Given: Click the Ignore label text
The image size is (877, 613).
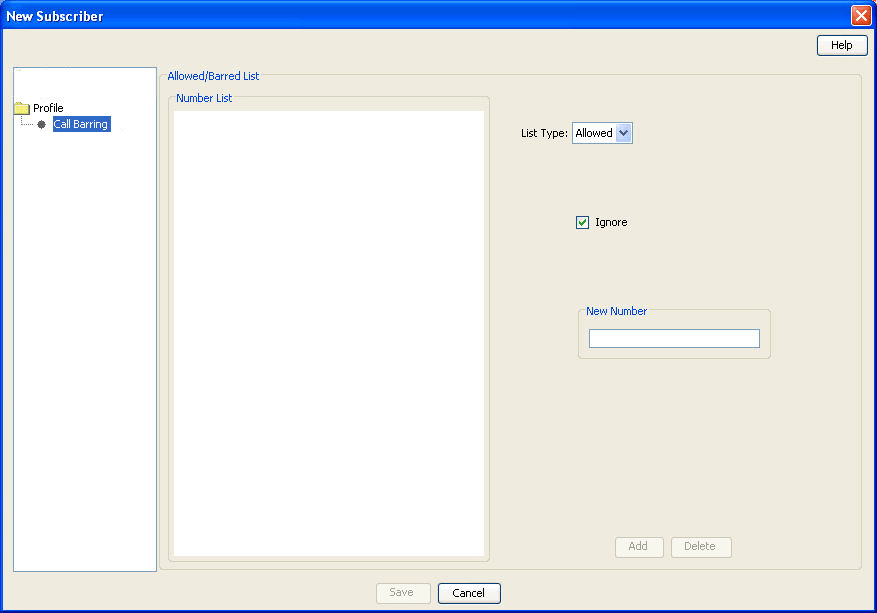Looking at the screenshot, I should (611, 223).
